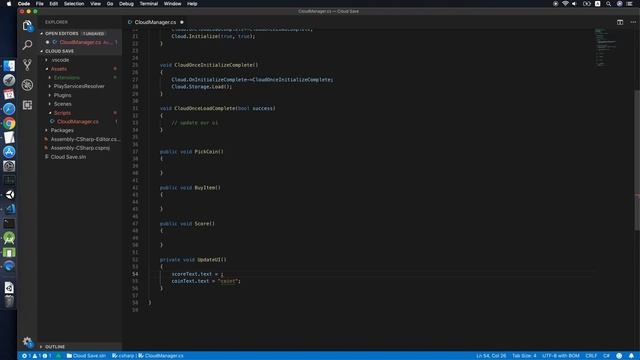Click the Wi-Fi icon in menu bar
This screenshot has width=640, height=360.
click(565, 4)
